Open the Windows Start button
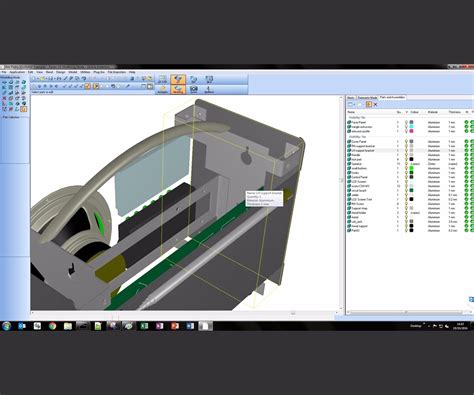The width and height of the screenshot is (474, 395). [x=6, y=326]
